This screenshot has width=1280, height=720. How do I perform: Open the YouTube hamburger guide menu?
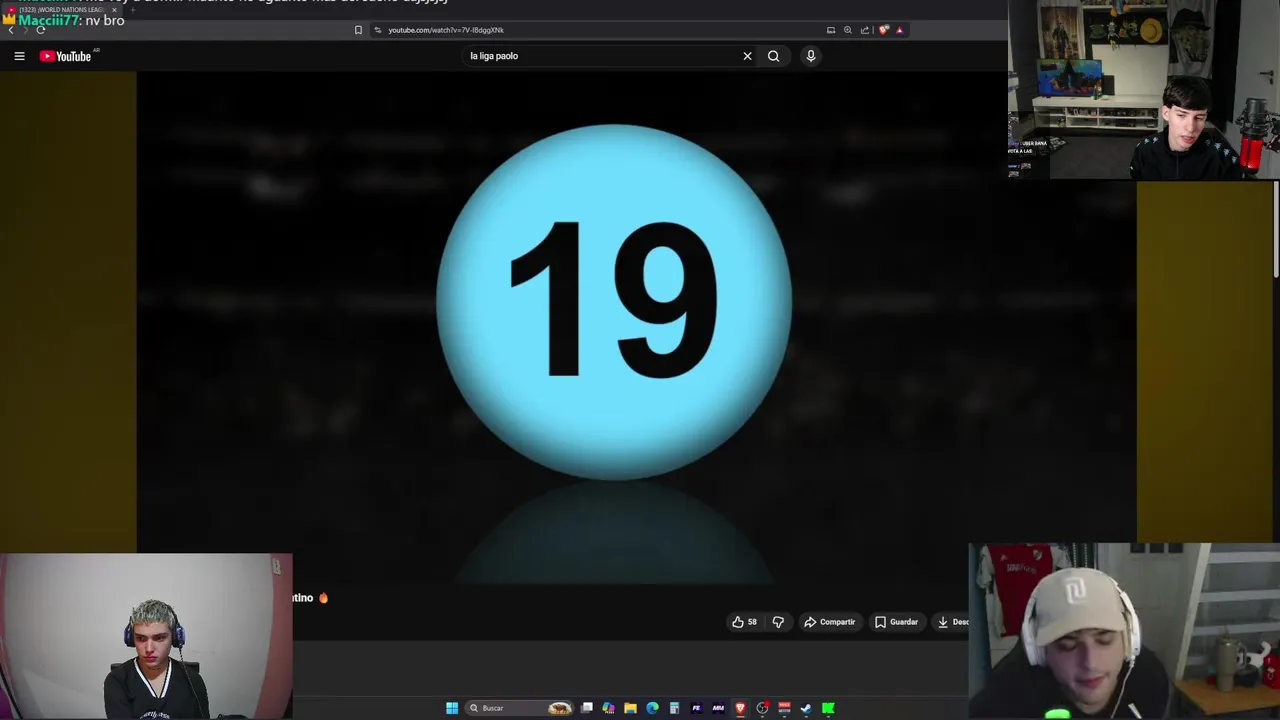pyautogui.click(x=19, y=56)
